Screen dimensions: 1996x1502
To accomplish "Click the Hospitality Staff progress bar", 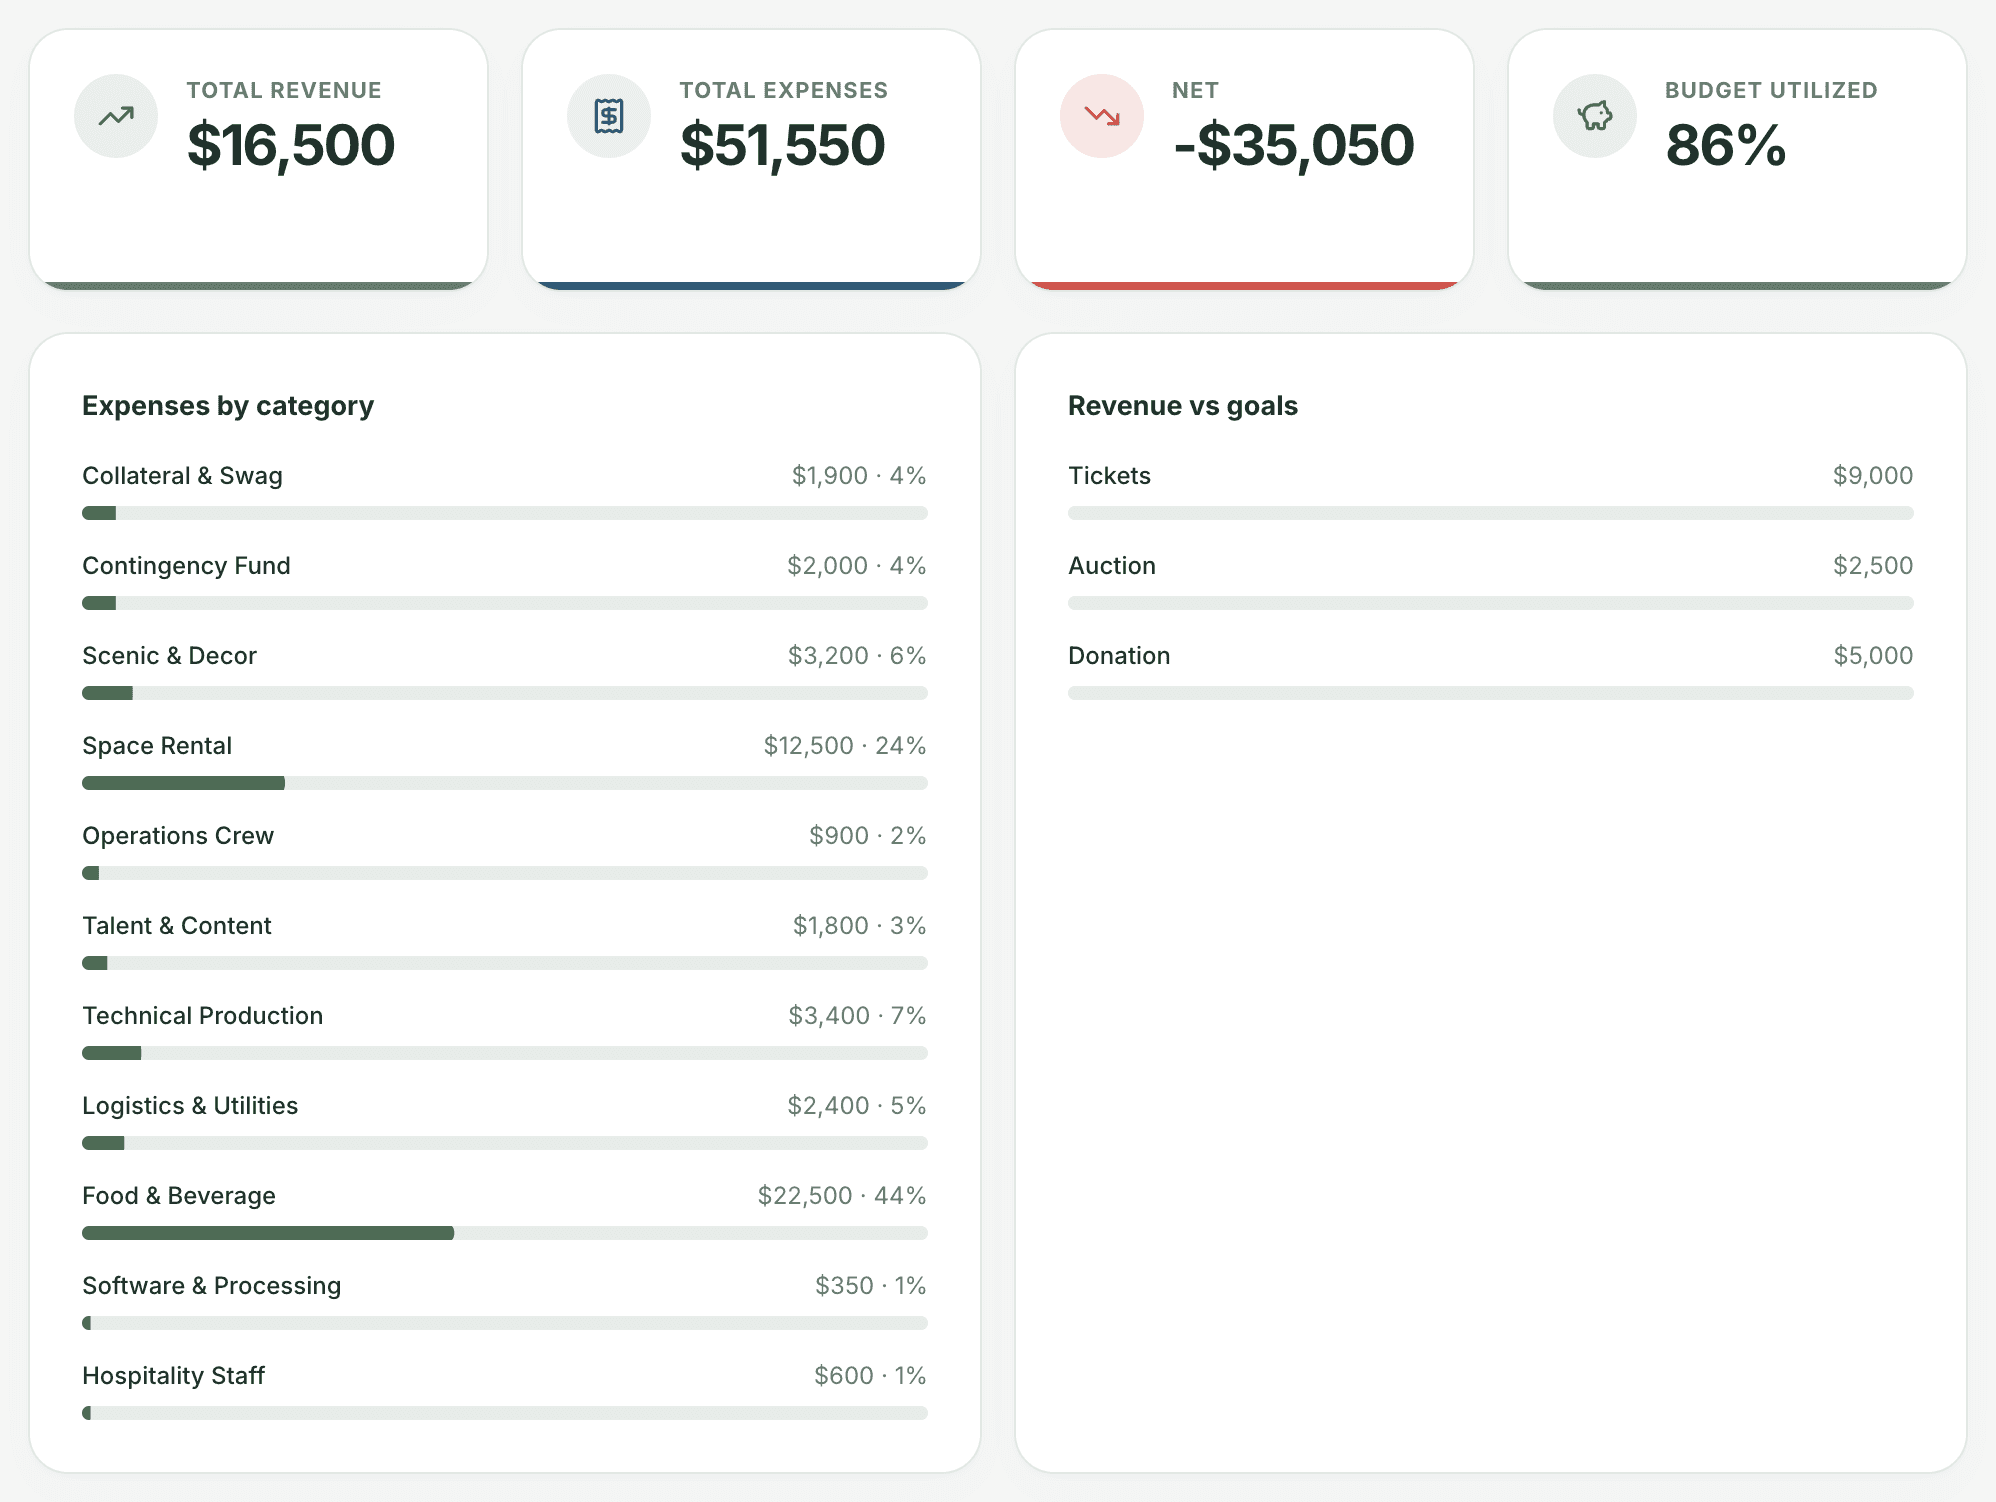I will 505,1413.
